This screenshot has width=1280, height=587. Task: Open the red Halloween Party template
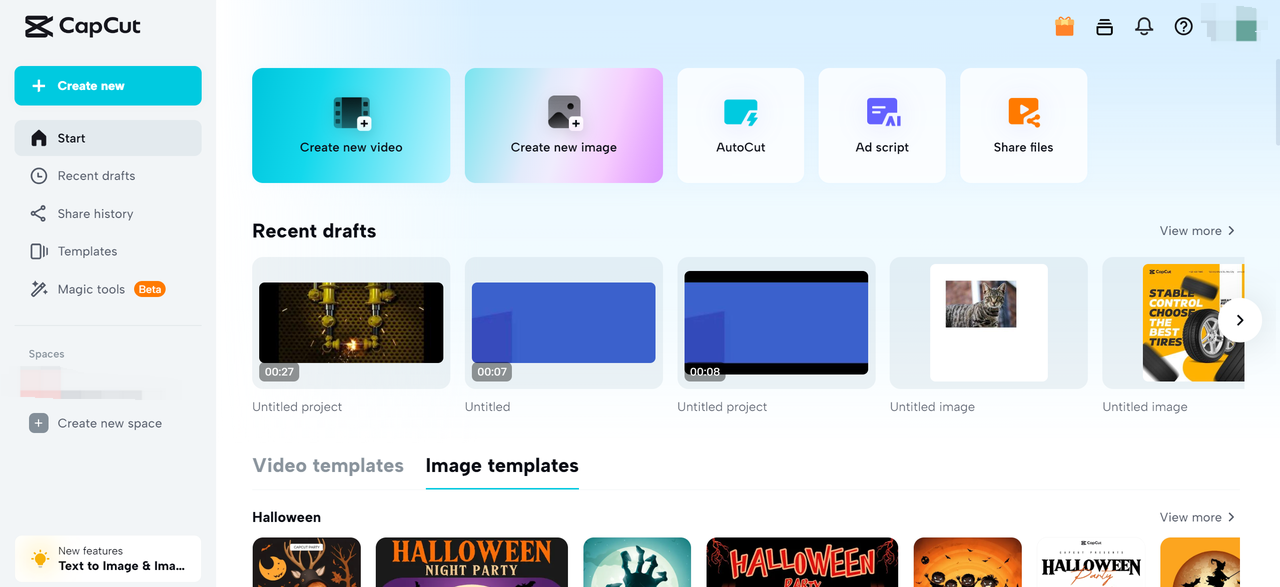click(x=802, y=562)
